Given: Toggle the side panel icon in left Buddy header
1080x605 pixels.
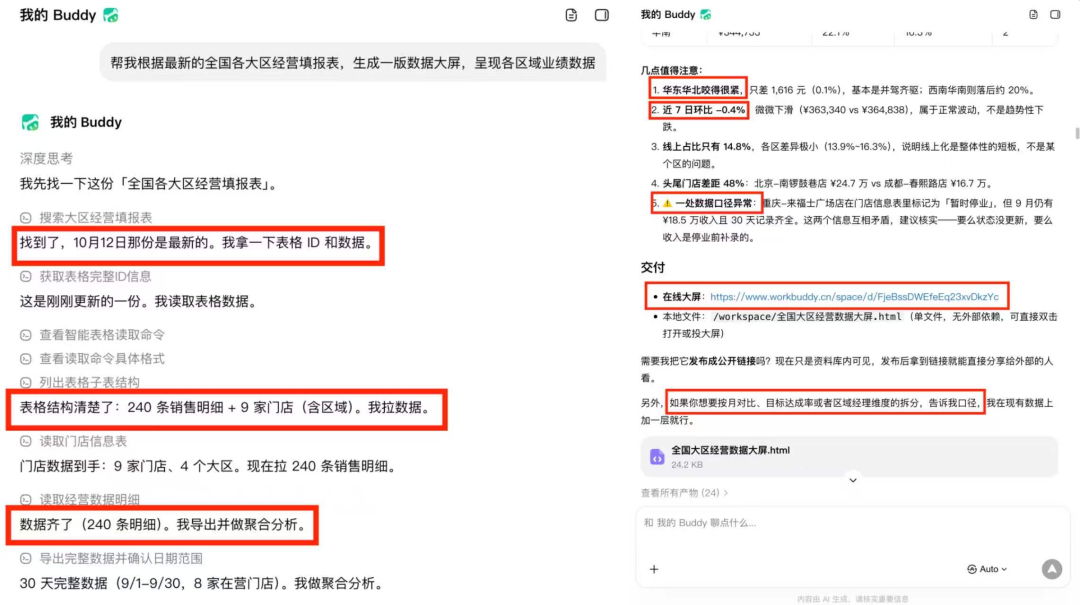Looking at the screenshot, I should click(601, 14).
